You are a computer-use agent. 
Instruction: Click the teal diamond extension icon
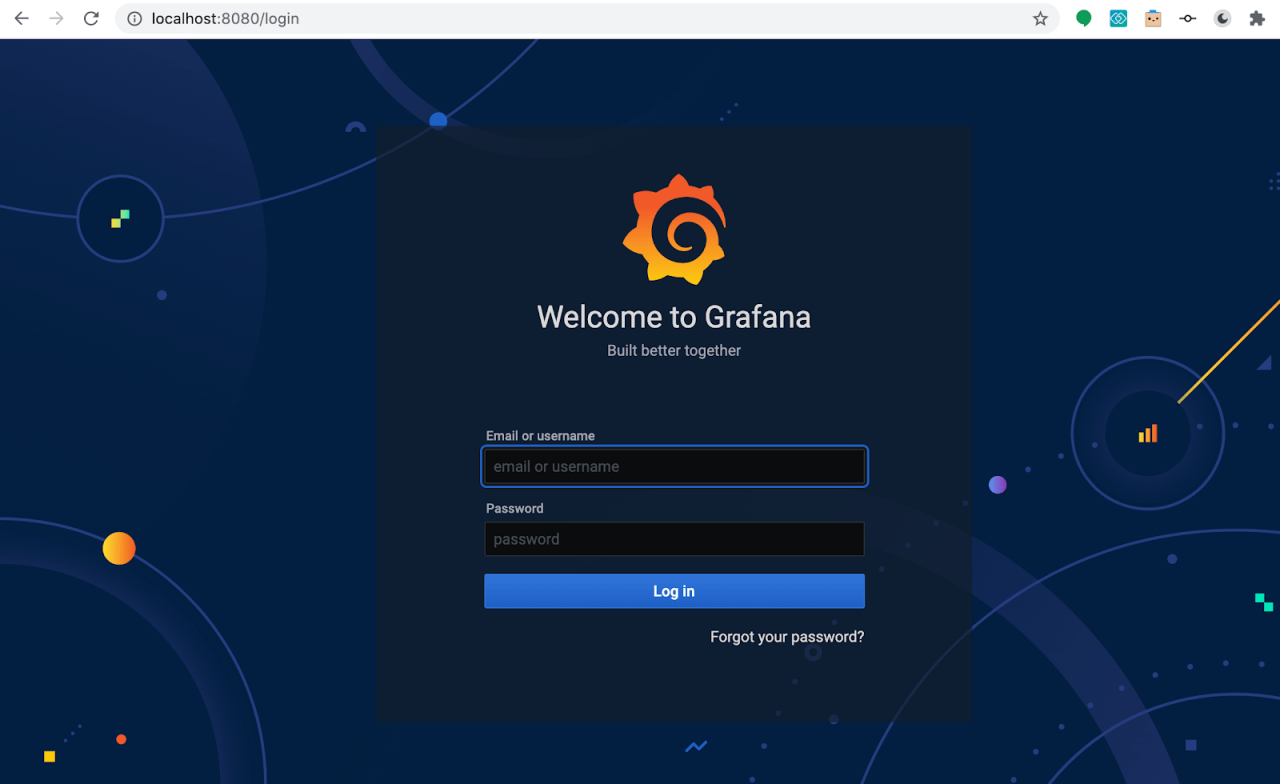(x=1118, y=19)
